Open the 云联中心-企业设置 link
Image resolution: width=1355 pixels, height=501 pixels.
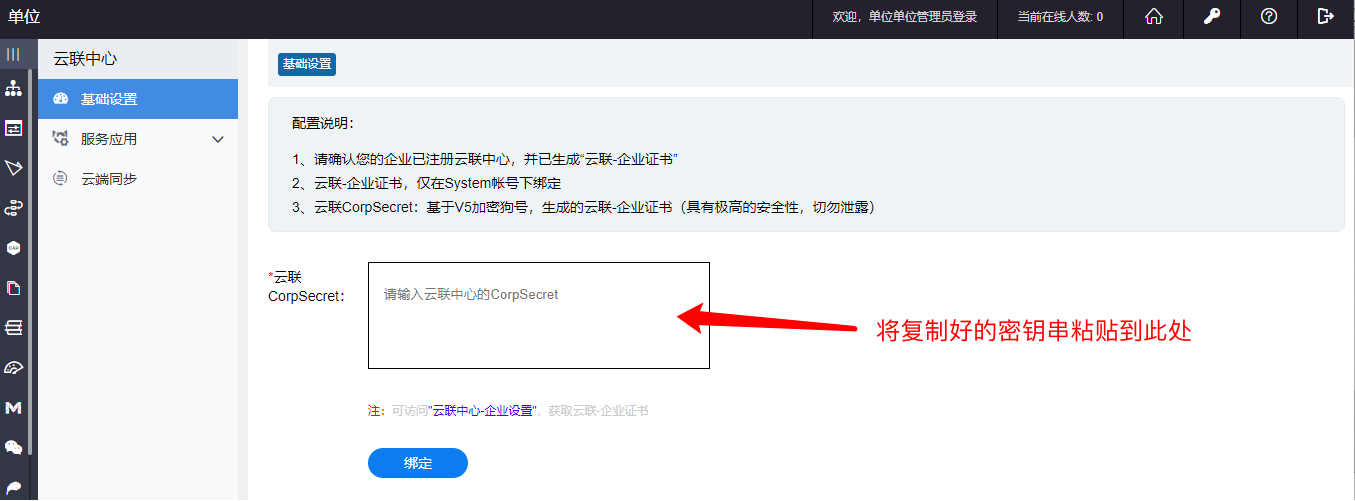click(483, 411)
